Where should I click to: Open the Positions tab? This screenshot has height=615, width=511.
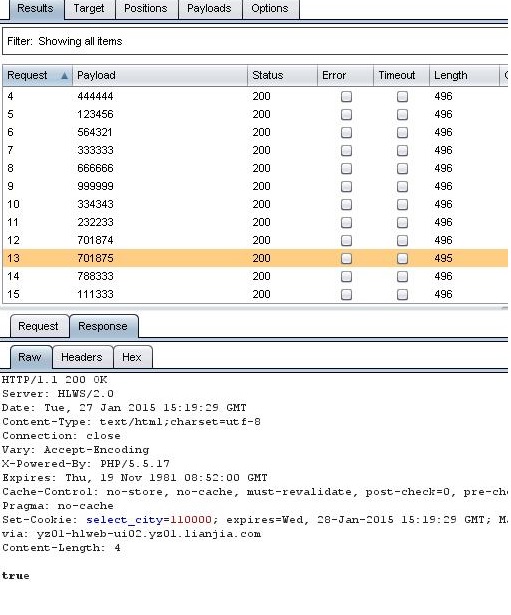tap(146, 9)
